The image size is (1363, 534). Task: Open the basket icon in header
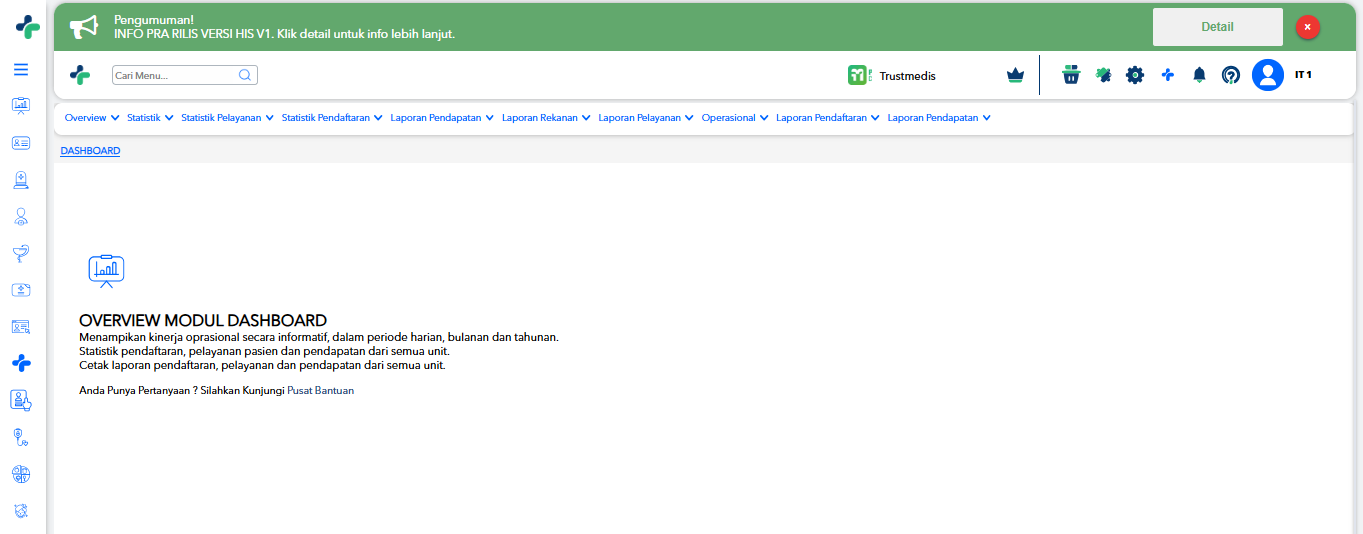click(x=1071, y=75)
